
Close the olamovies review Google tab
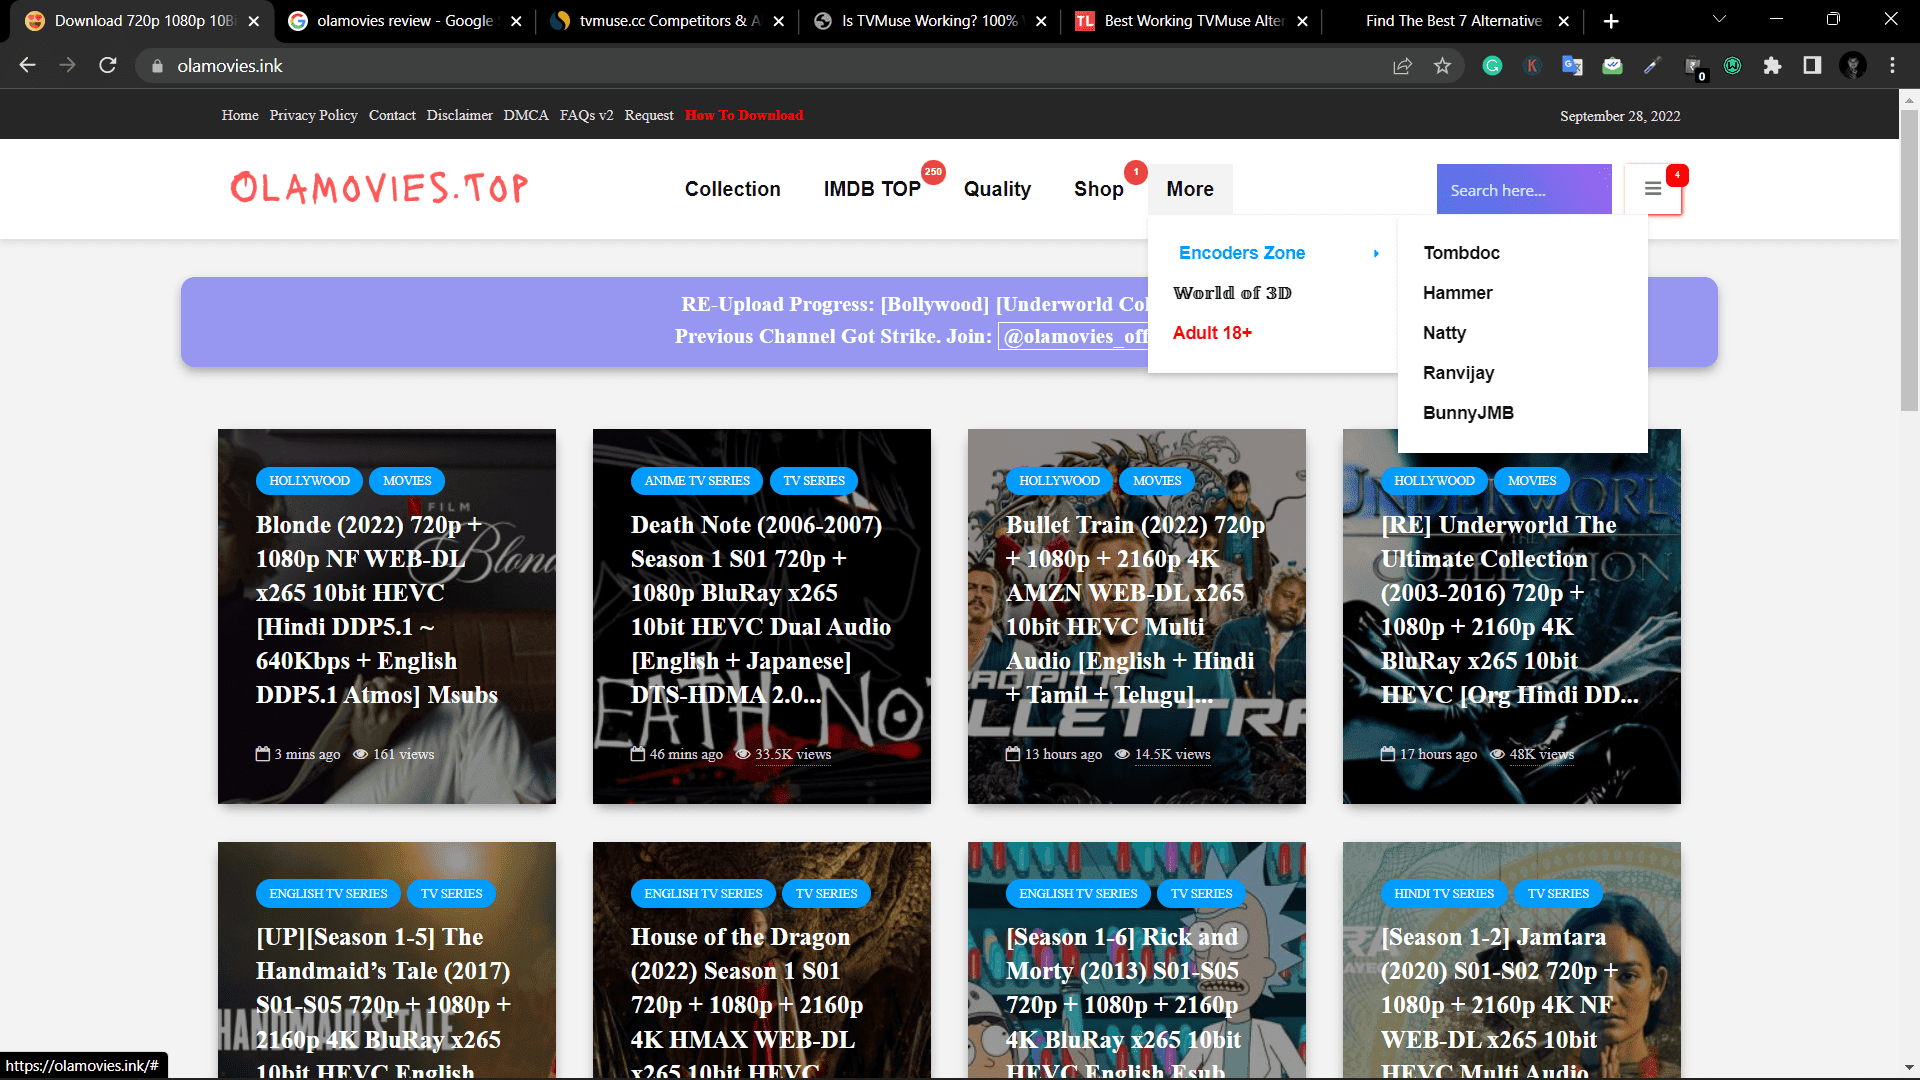516,21
